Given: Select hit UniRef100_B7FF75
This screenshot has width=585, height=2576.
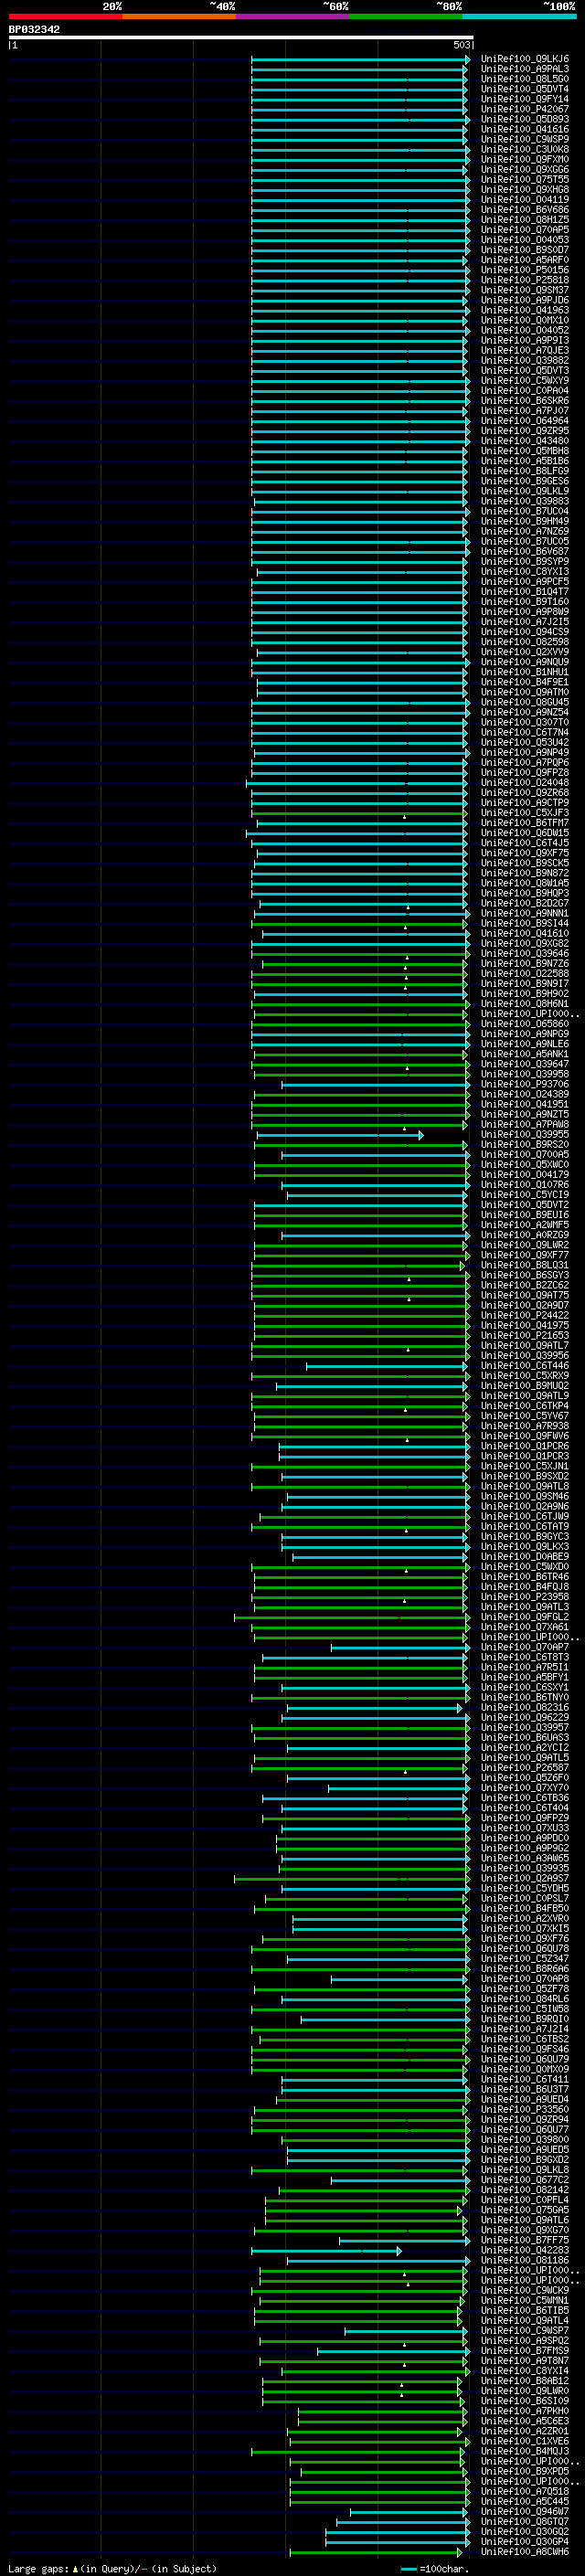Looking at the screenshot, I should click(525, 2240).
